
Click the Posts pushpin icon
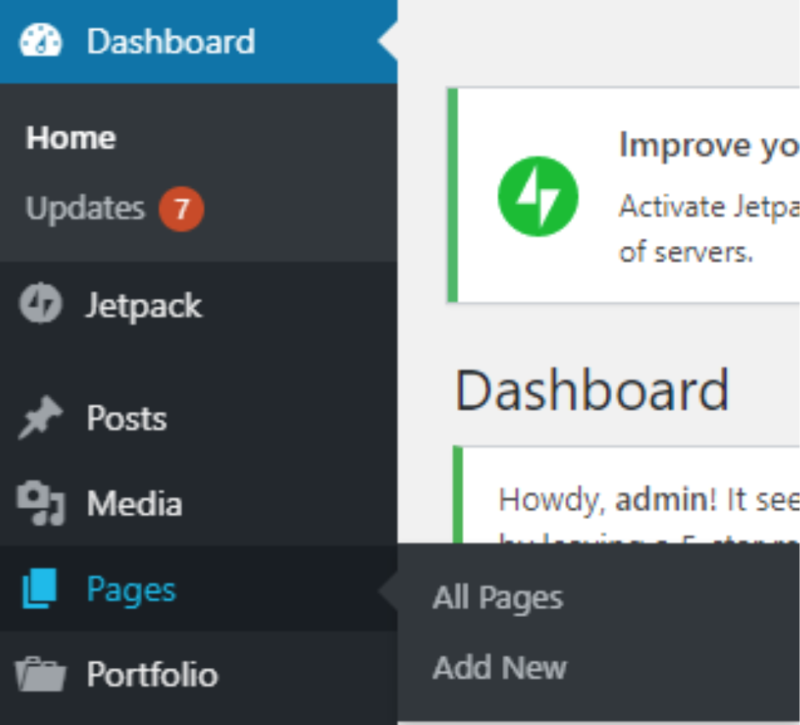[x=41, y=418]
